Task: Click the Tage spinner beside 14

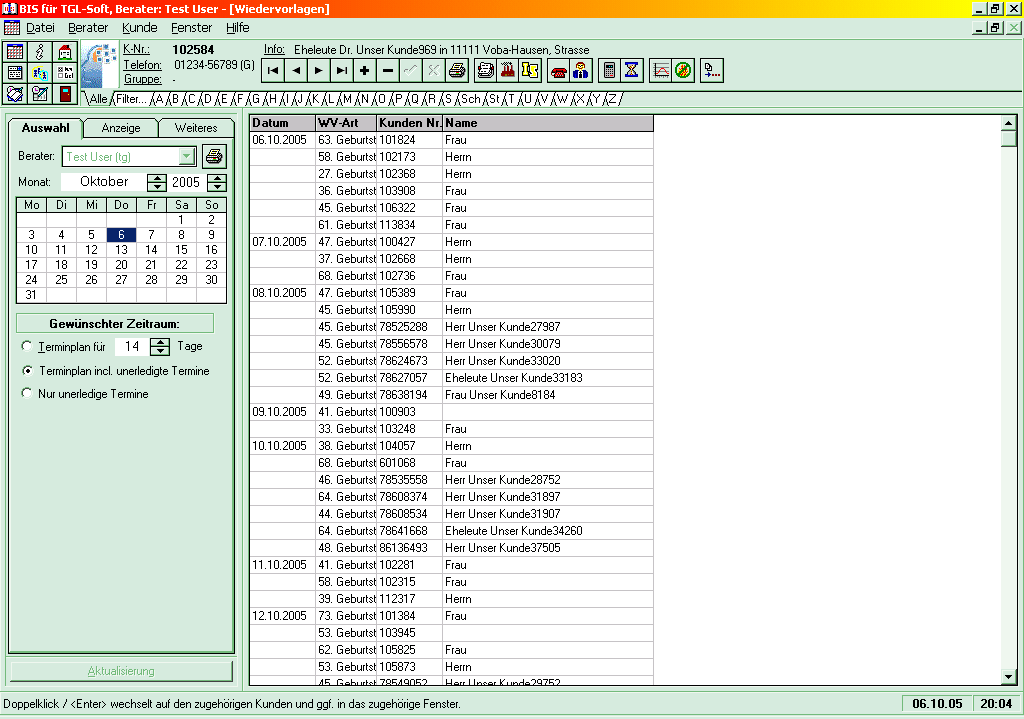Action: [160, 347]
